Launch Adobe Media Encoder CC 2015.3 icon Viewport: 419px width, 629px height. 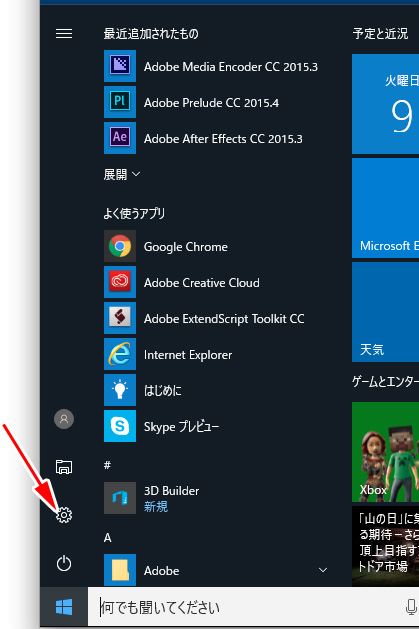[x=120, y=66]
